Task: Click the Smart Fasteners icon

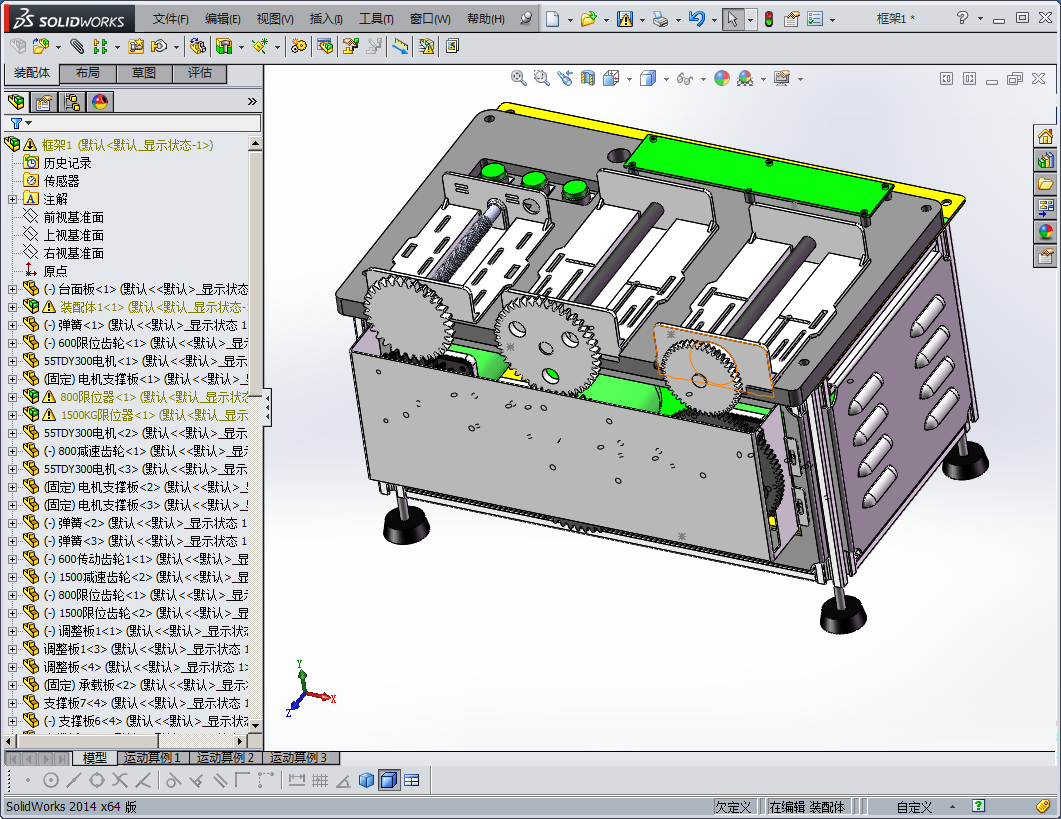Action: pos(136,46)
